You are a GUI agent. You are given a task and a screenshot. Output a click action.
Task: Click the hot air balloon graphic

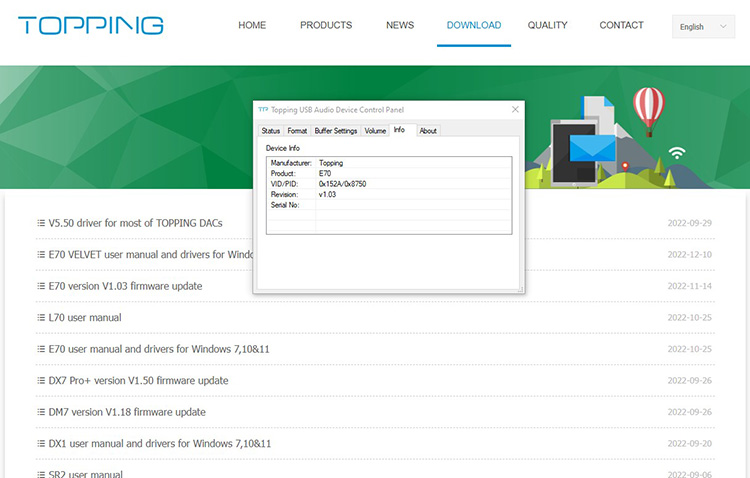pyautogui.click(x=649, y=111)
